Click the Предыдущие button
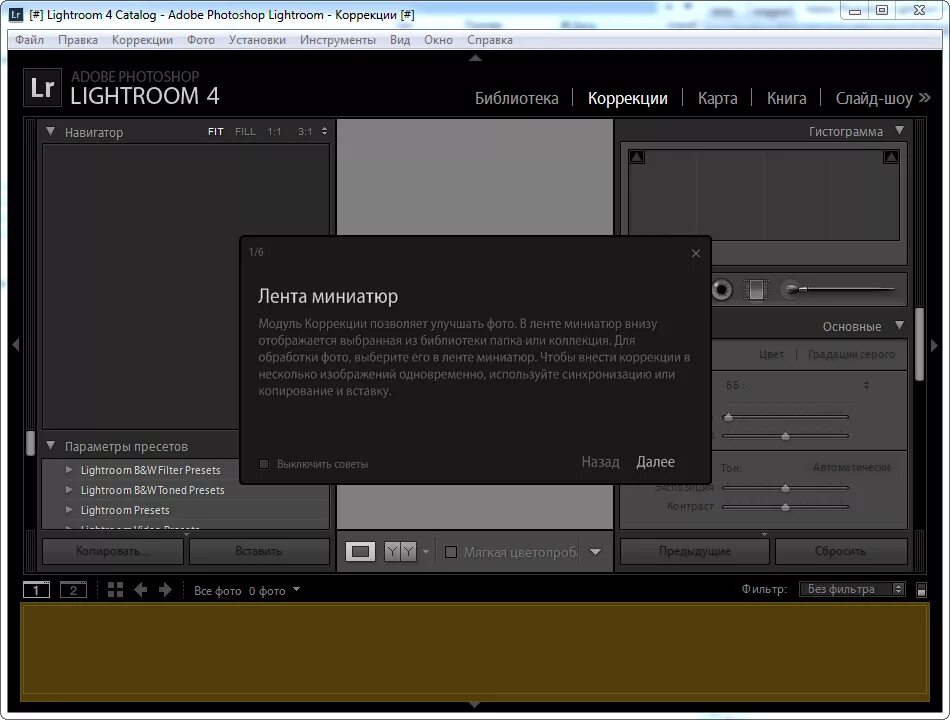This screenshot has width=950, height=720. click(x=695, y=552)
